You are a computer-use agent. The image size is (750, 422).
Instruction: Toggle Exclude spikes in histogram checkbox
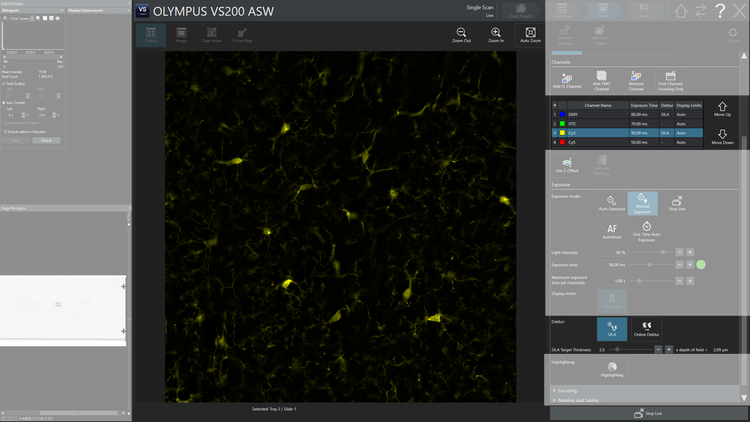pos(4,131)
